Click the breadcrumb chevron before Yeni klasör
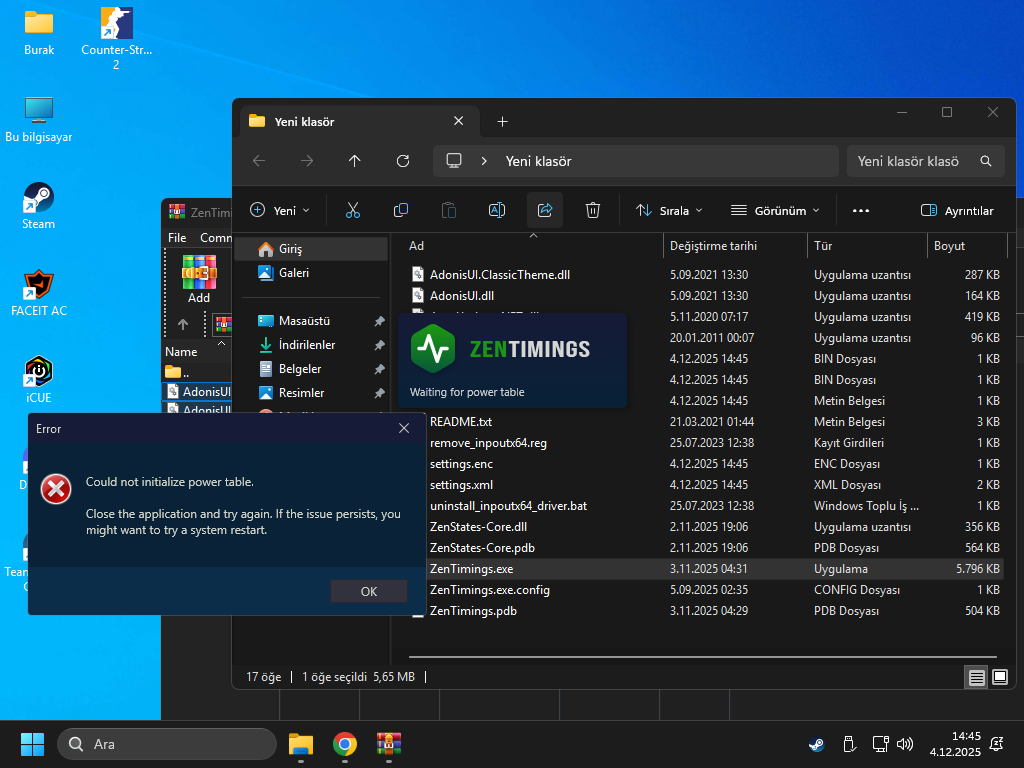Image resolution: width=1024 pixels, height=768 pixels. pyautogui.click(x=484, y=161)
